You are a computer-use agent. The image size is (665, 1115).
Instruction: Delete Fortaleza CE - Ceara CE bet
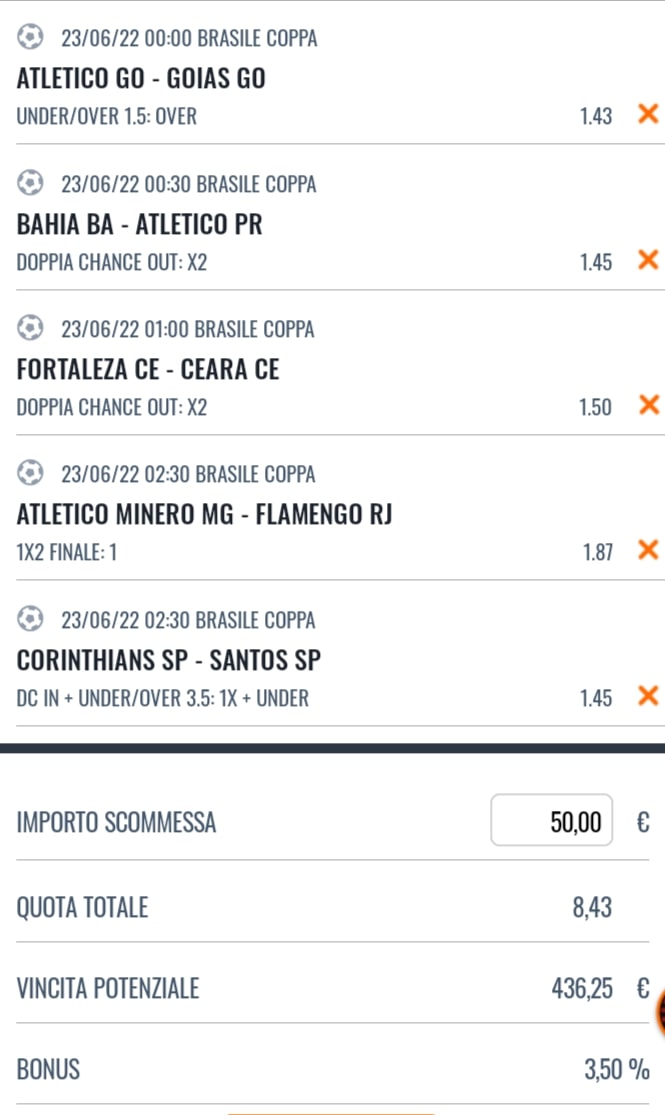[647, 406]
